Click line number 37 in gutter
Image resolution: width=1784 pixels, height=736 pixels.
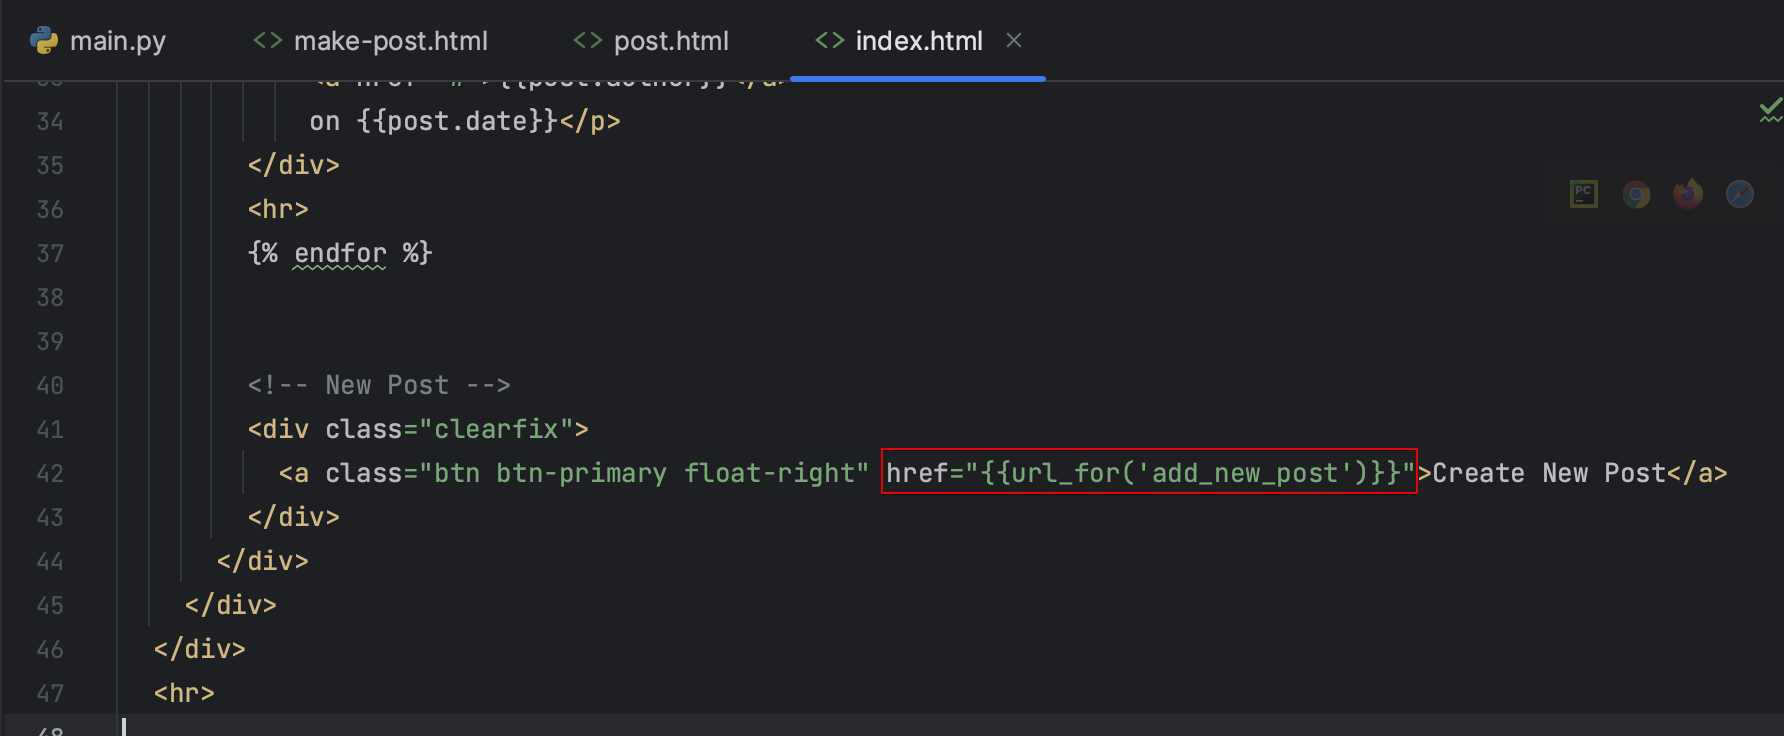tap(50, 254)
